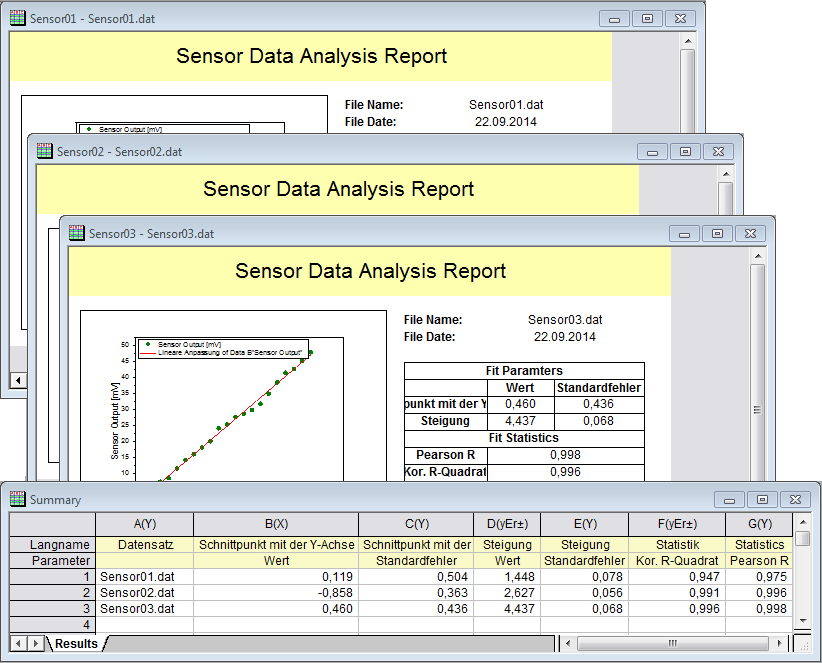
Task: Click the Sensor01 horizontal scroll left arrow
Action: pos(18,380)
